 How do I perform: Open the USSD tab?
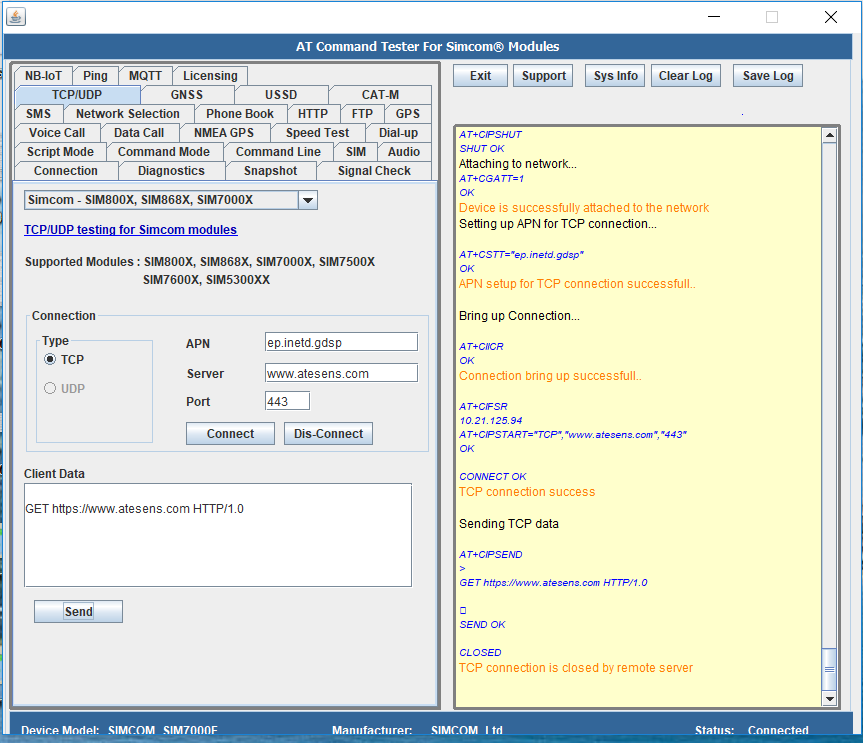click(281, 95)
